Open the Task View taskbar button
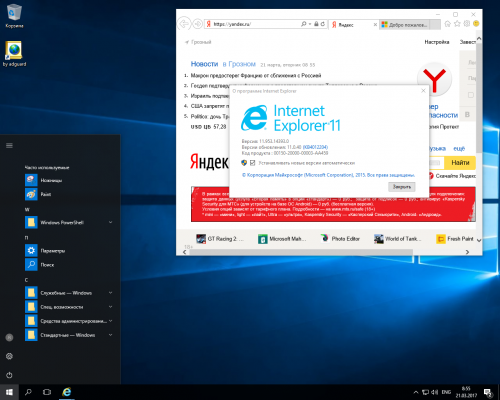 pos(47,392)
